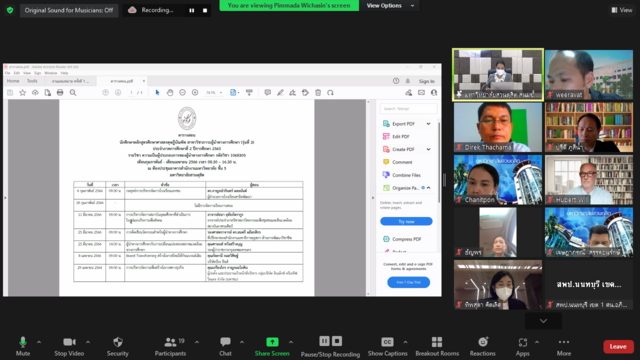Select the highlighter pen tool
Viewport: 640px width, 360px height.
[x=280, y=93]
